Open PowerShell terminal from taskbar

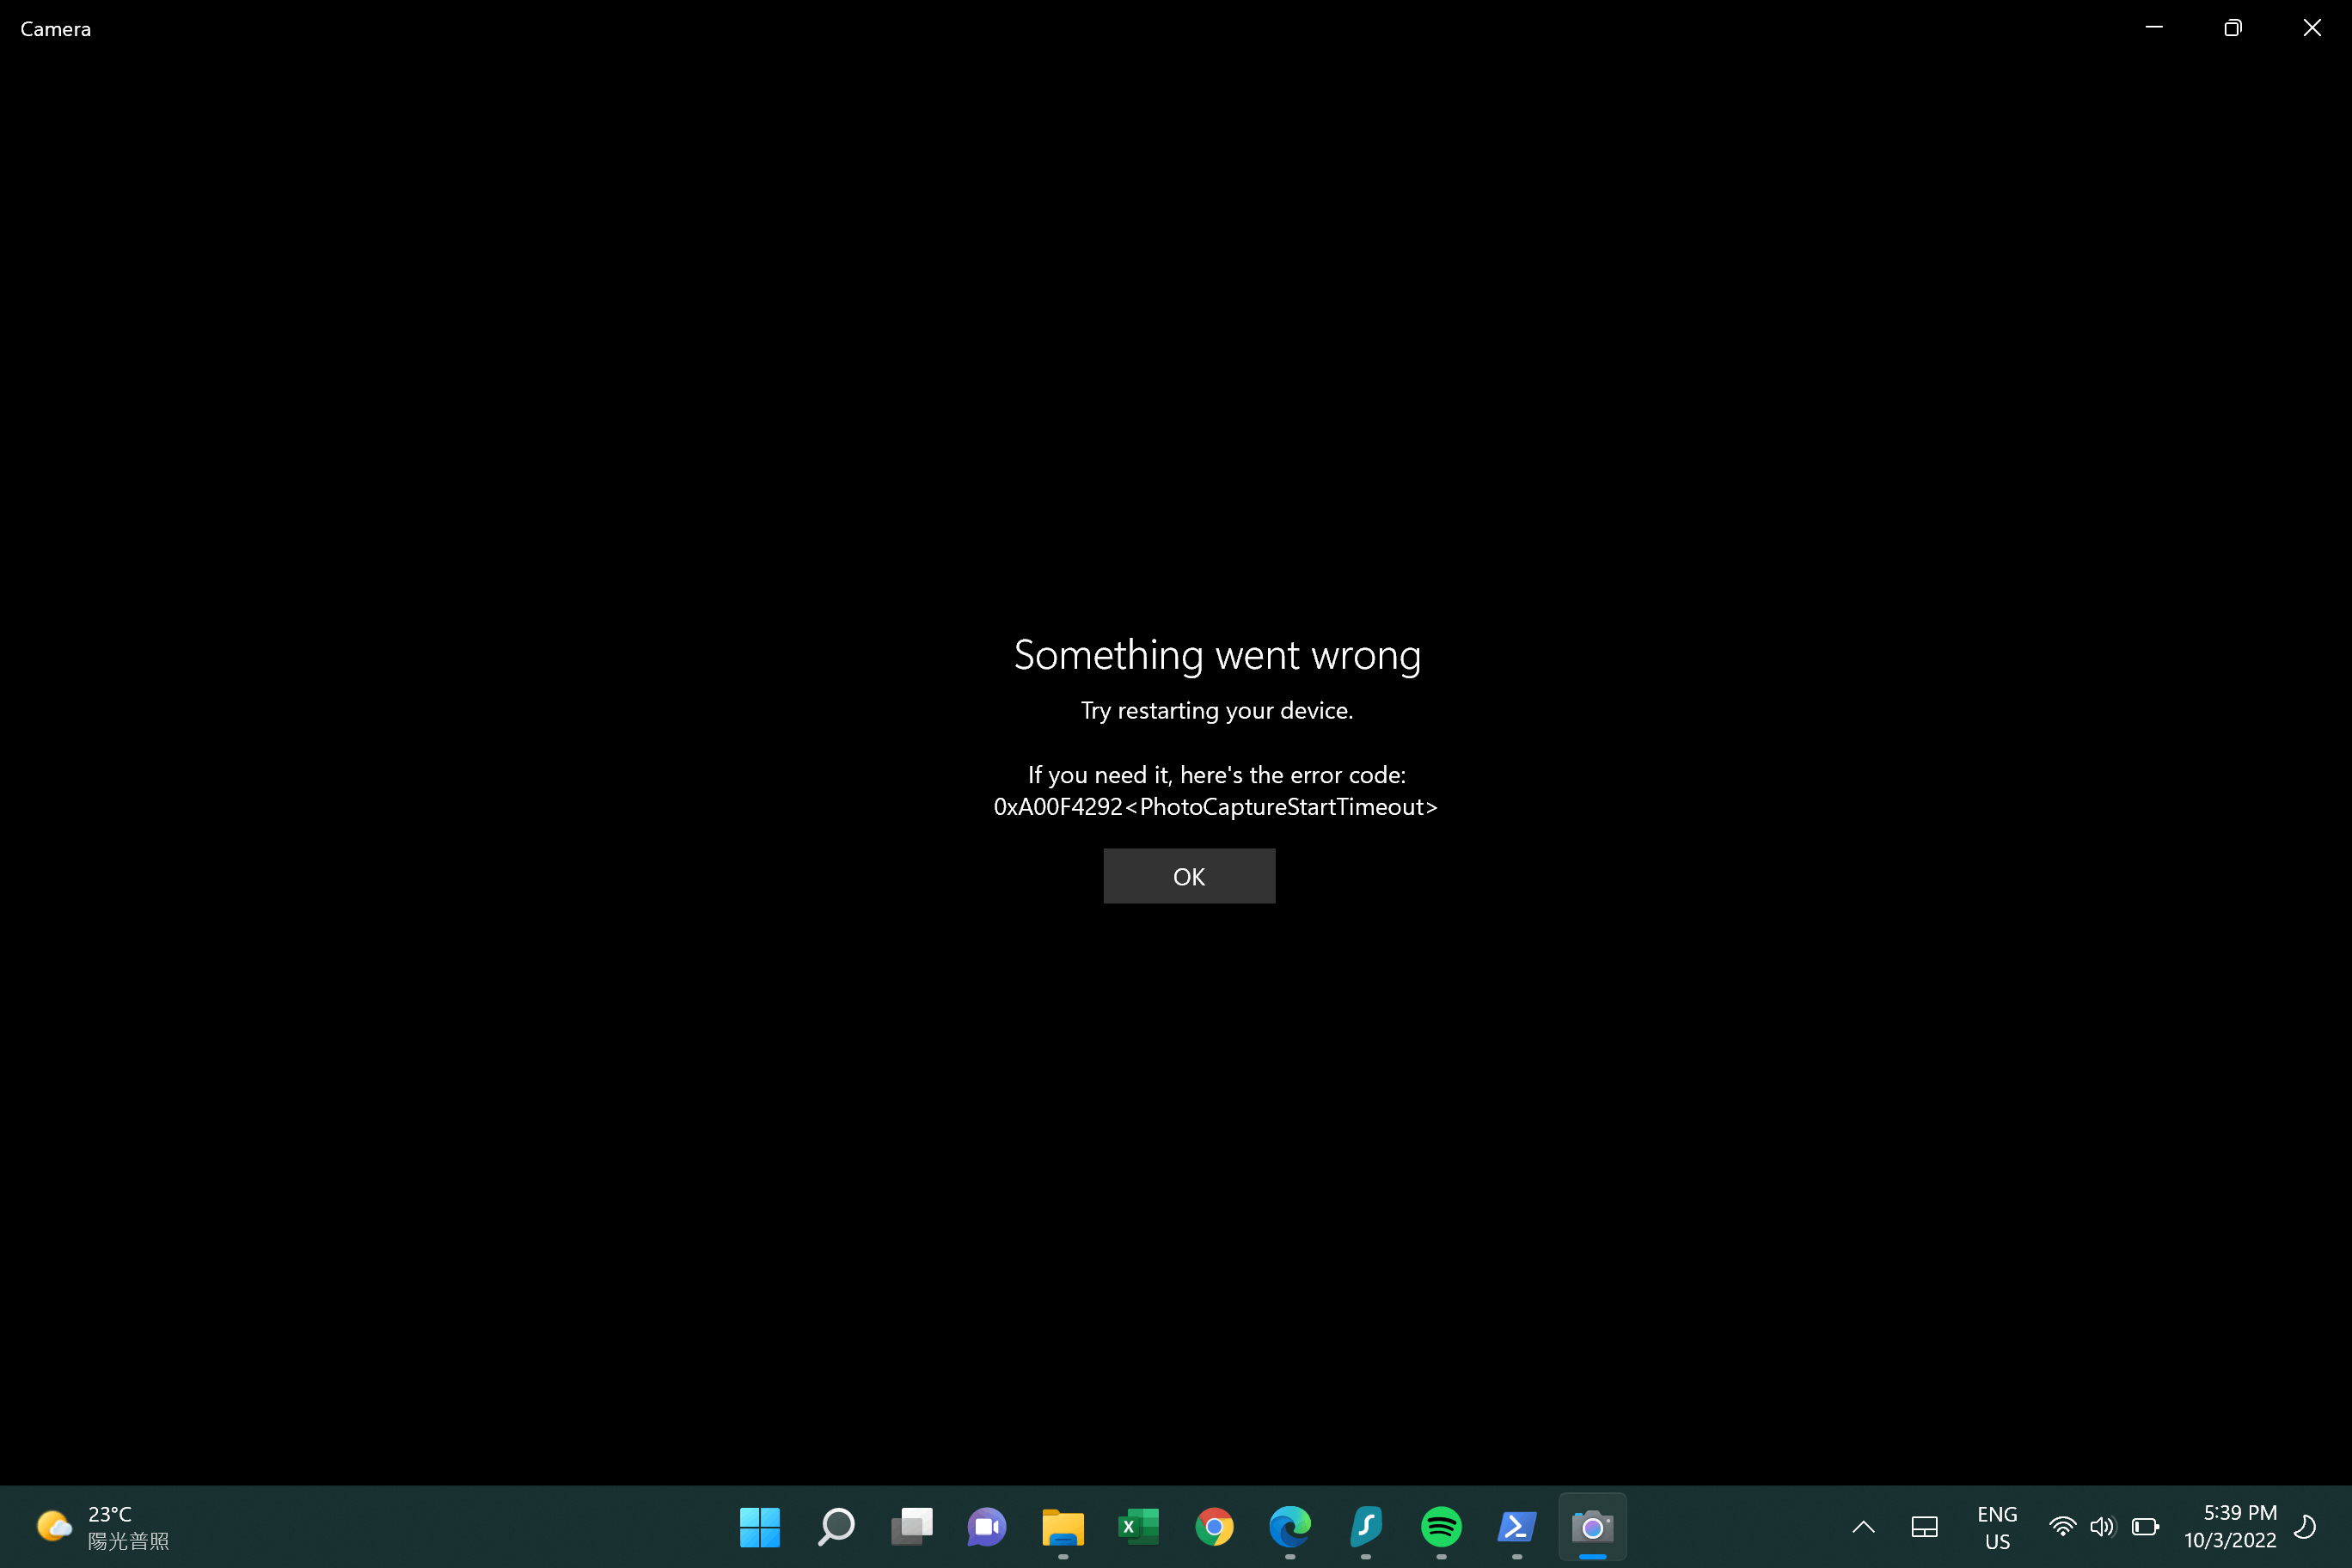(x=1516, y=1526)
